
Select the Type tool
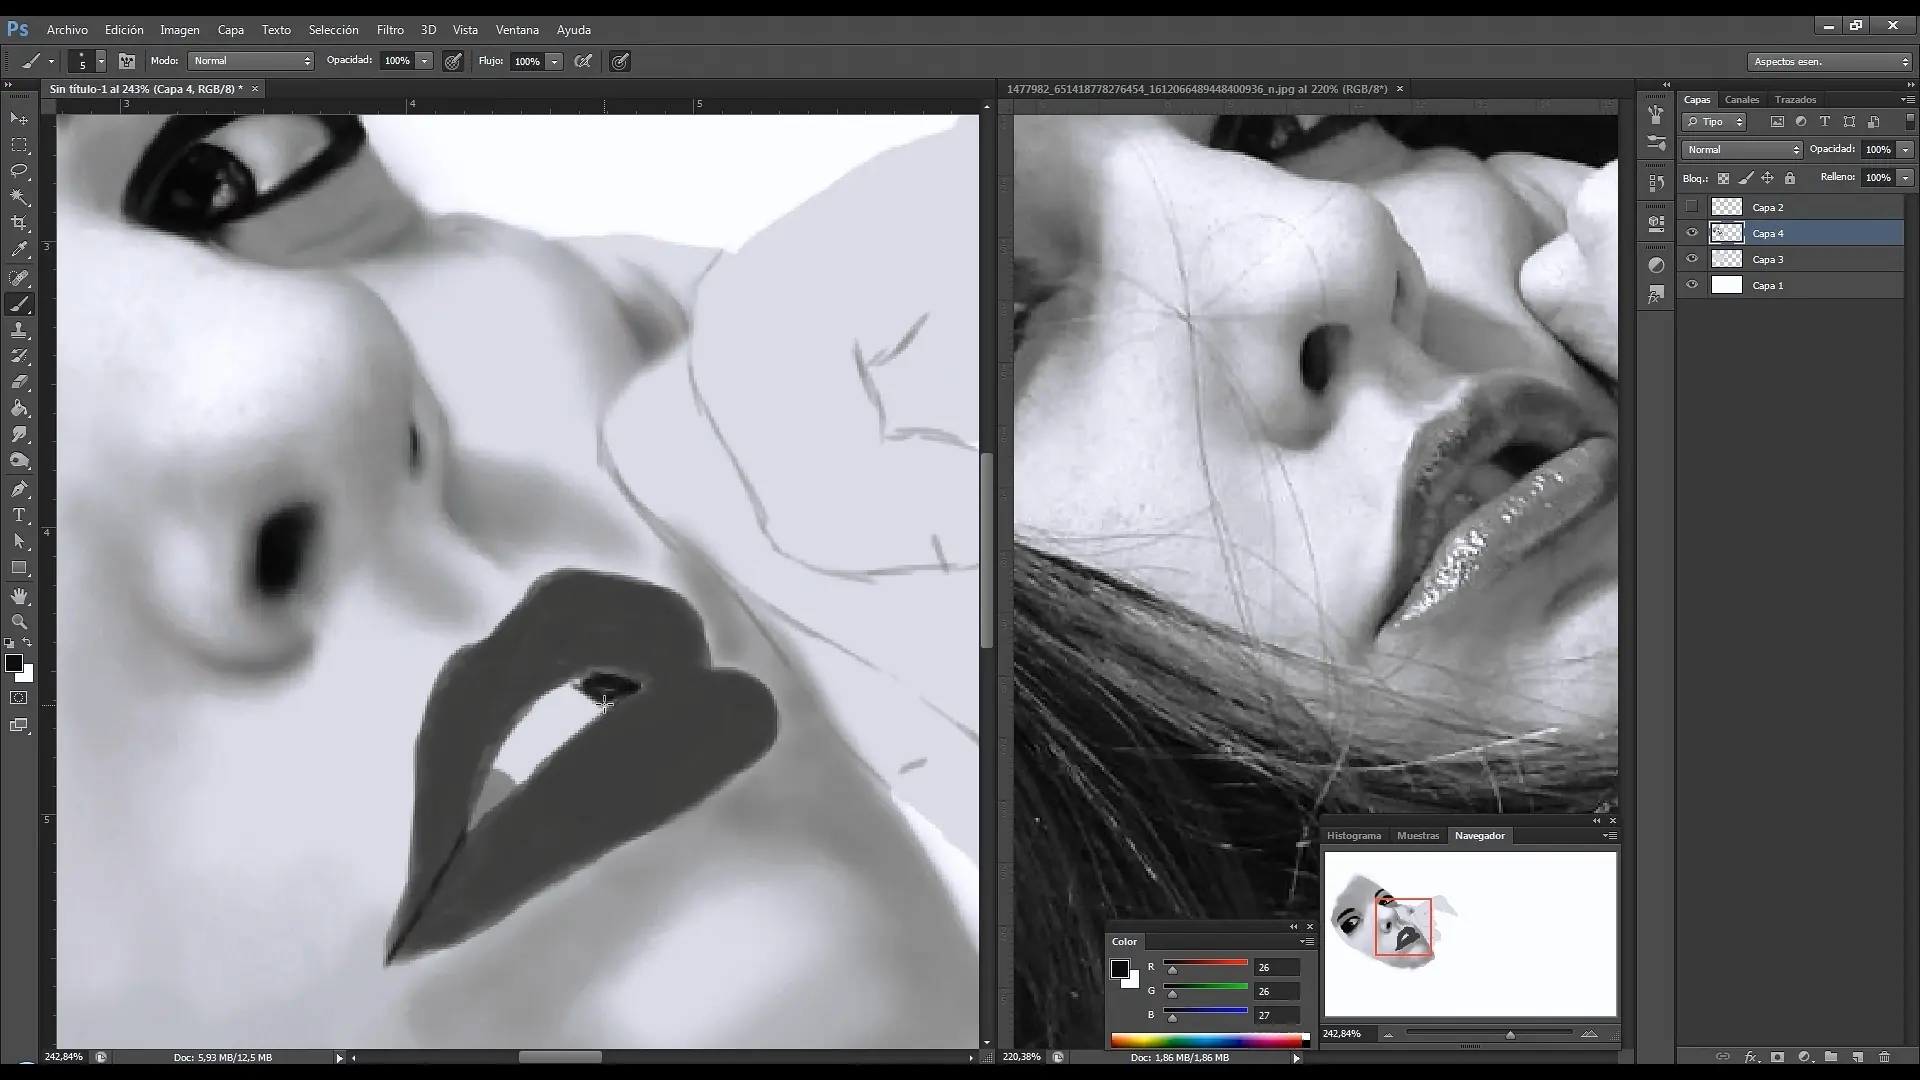click(x=19, y=515)
